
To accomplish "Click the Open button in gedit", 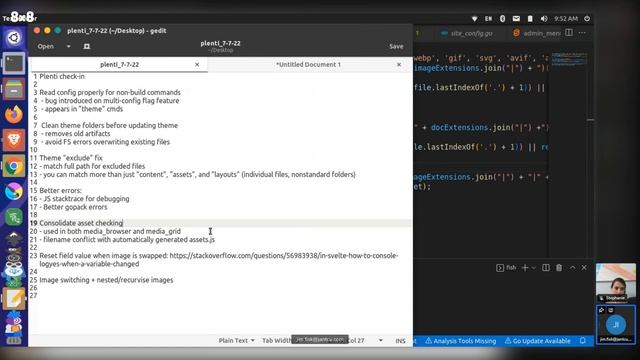I will tap(45, 47).
